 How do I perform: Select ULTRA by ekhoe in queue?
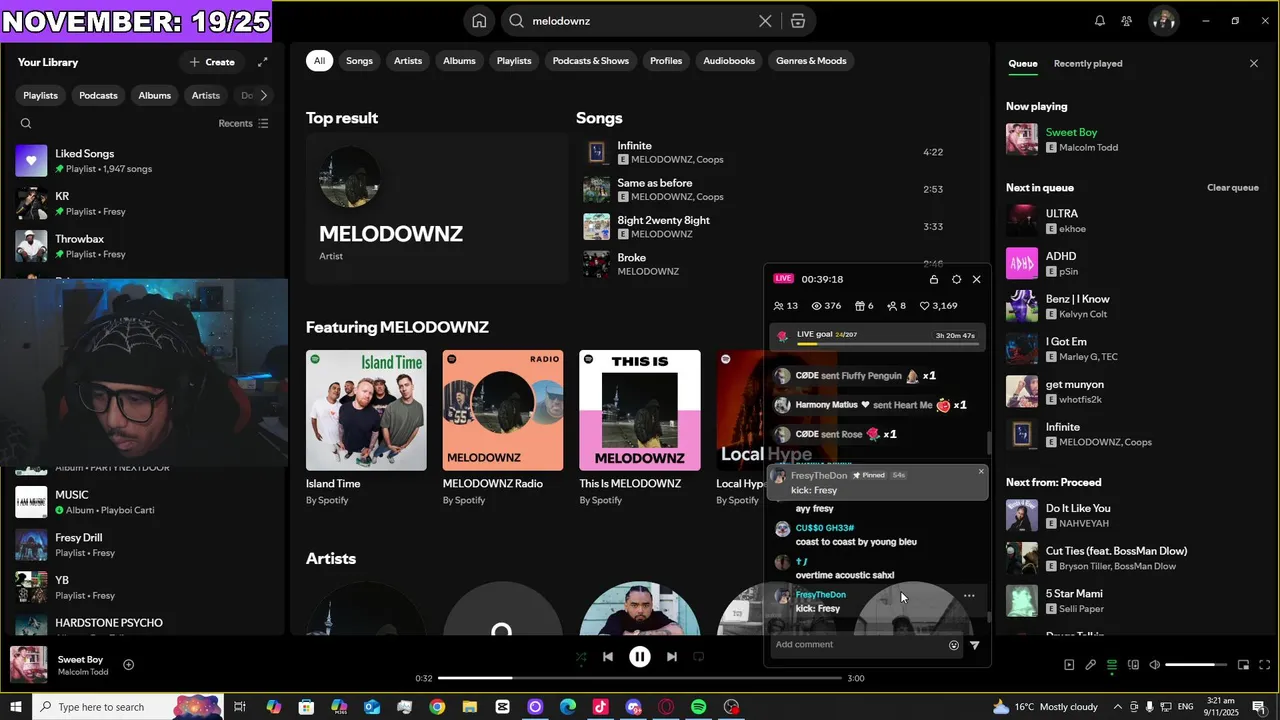[x=1132, y=221]
